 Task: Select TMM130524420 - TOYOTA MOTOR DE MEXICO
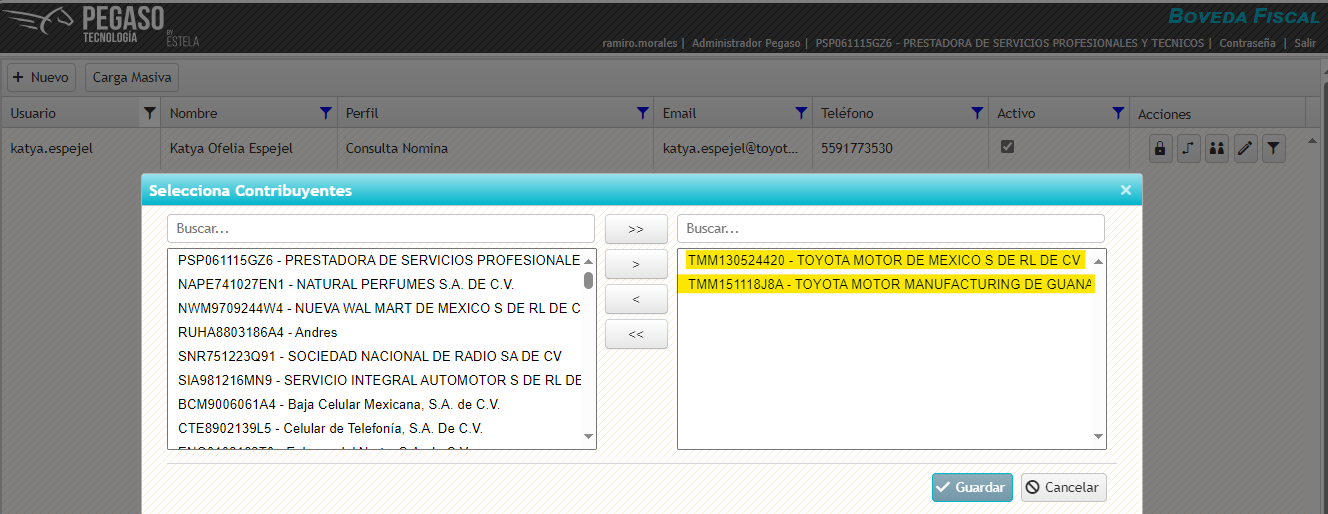point(885,260)
